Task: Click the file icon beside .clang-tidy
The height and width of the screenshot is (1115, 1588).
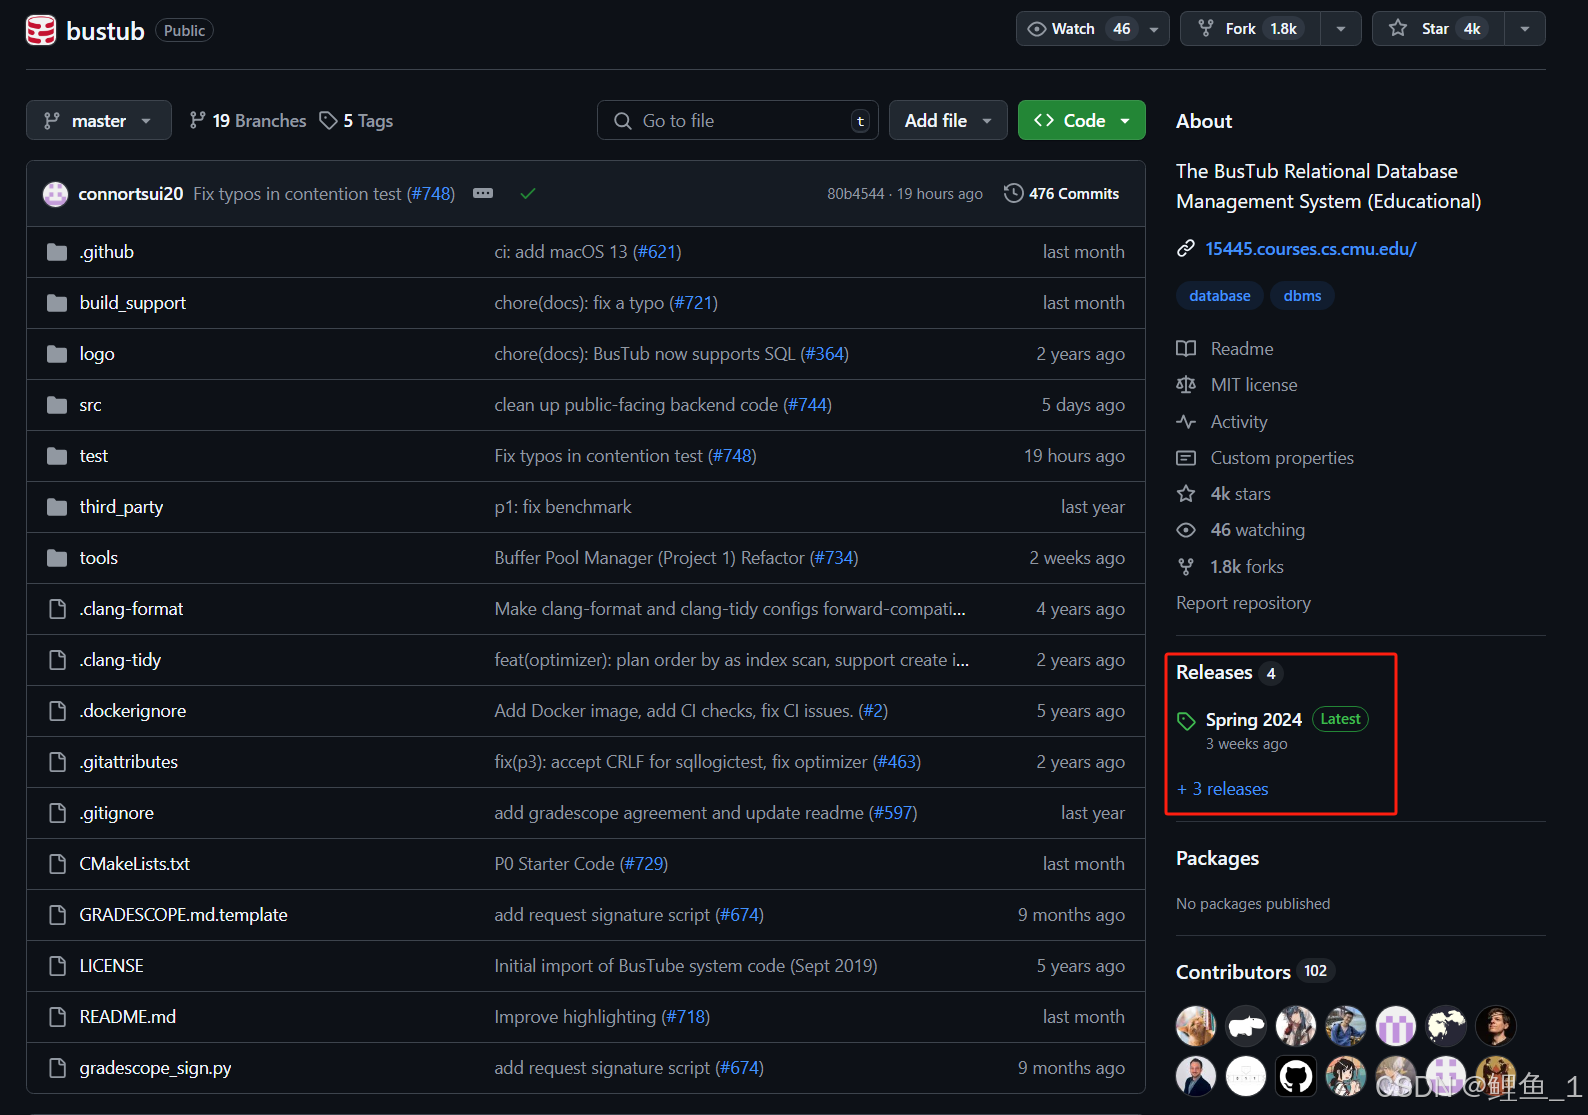Action: click(x=57, y=660)
